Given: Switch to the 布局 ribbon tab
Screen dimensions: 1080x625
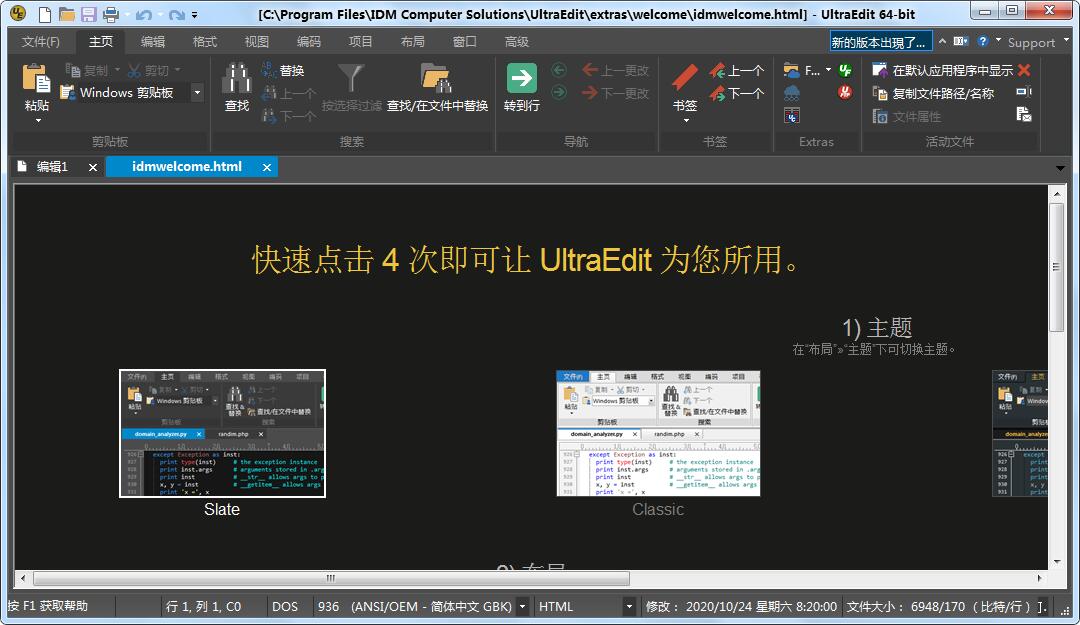Looking at the screenshot, I should point(411,41).
